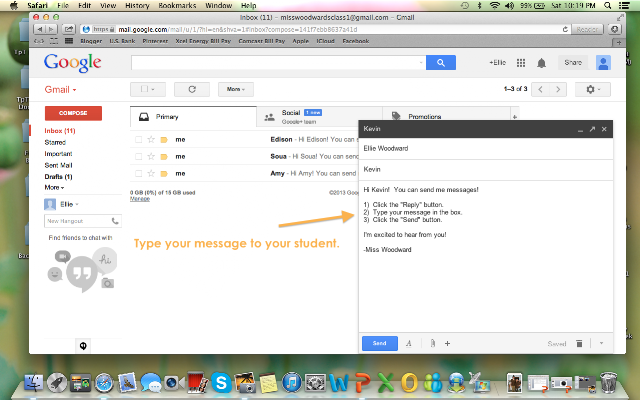Toggle importance marker on the Edison email

tap(164, 140)
